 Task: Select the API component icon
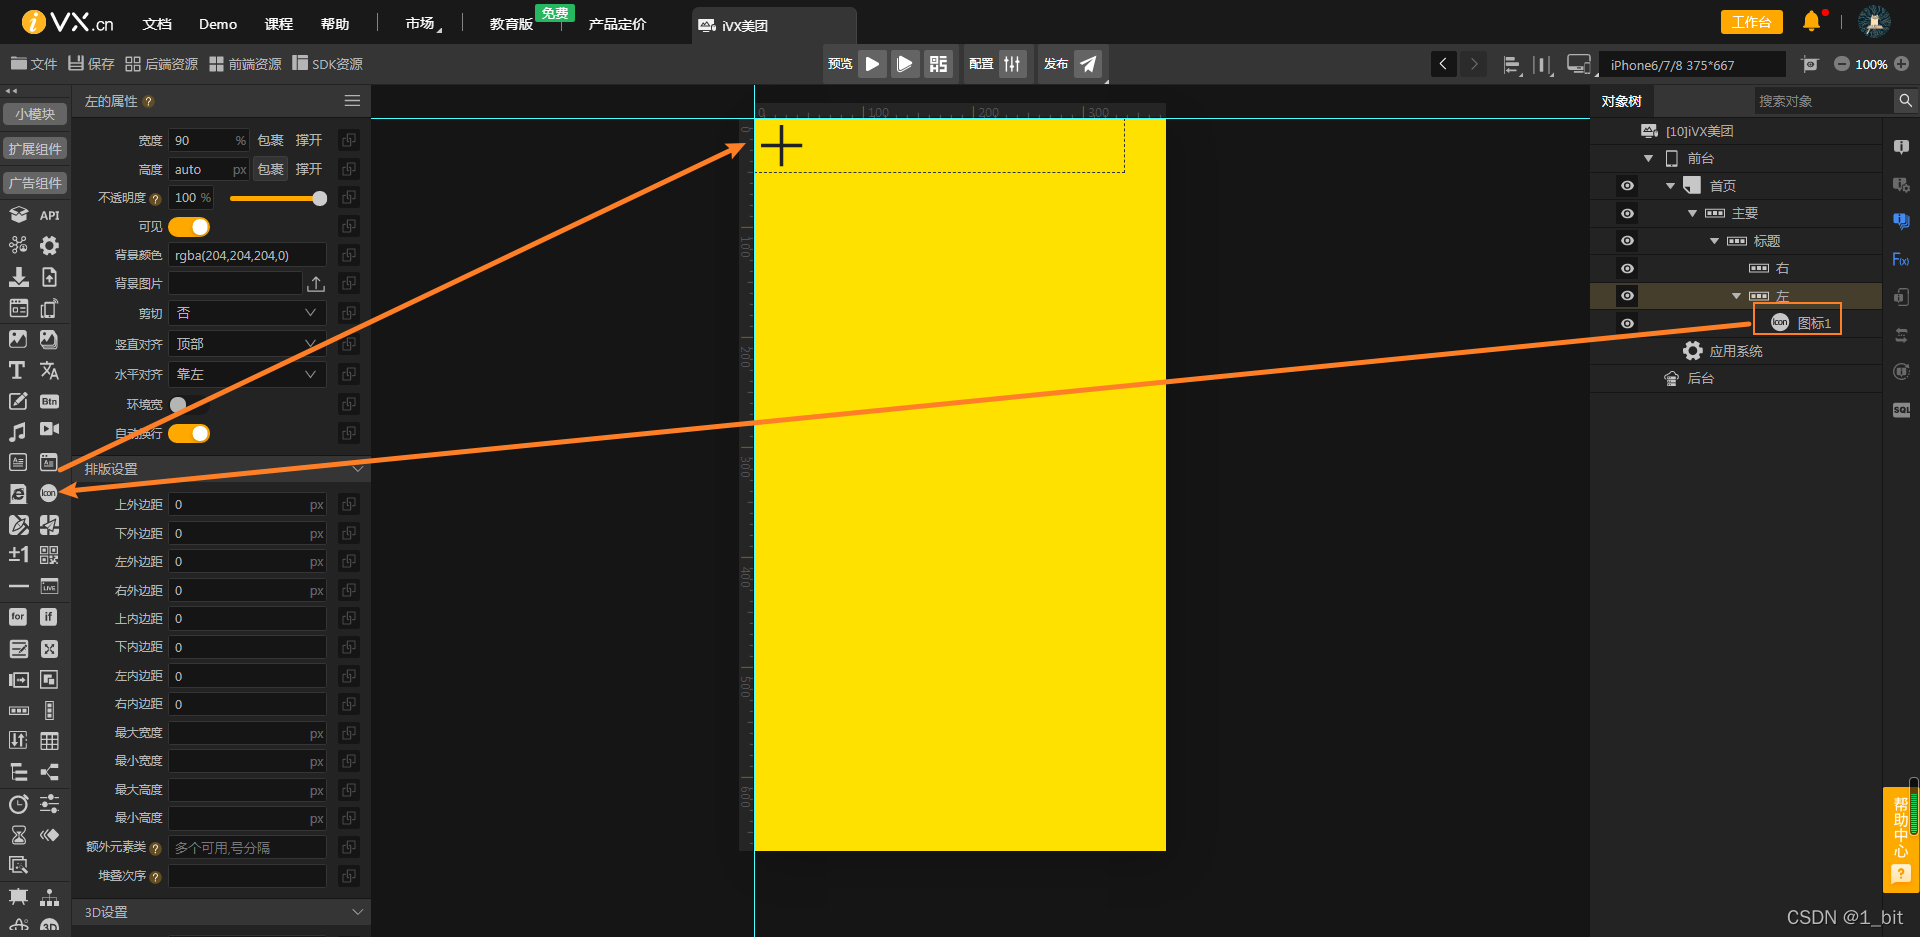(x=49, y=215)
